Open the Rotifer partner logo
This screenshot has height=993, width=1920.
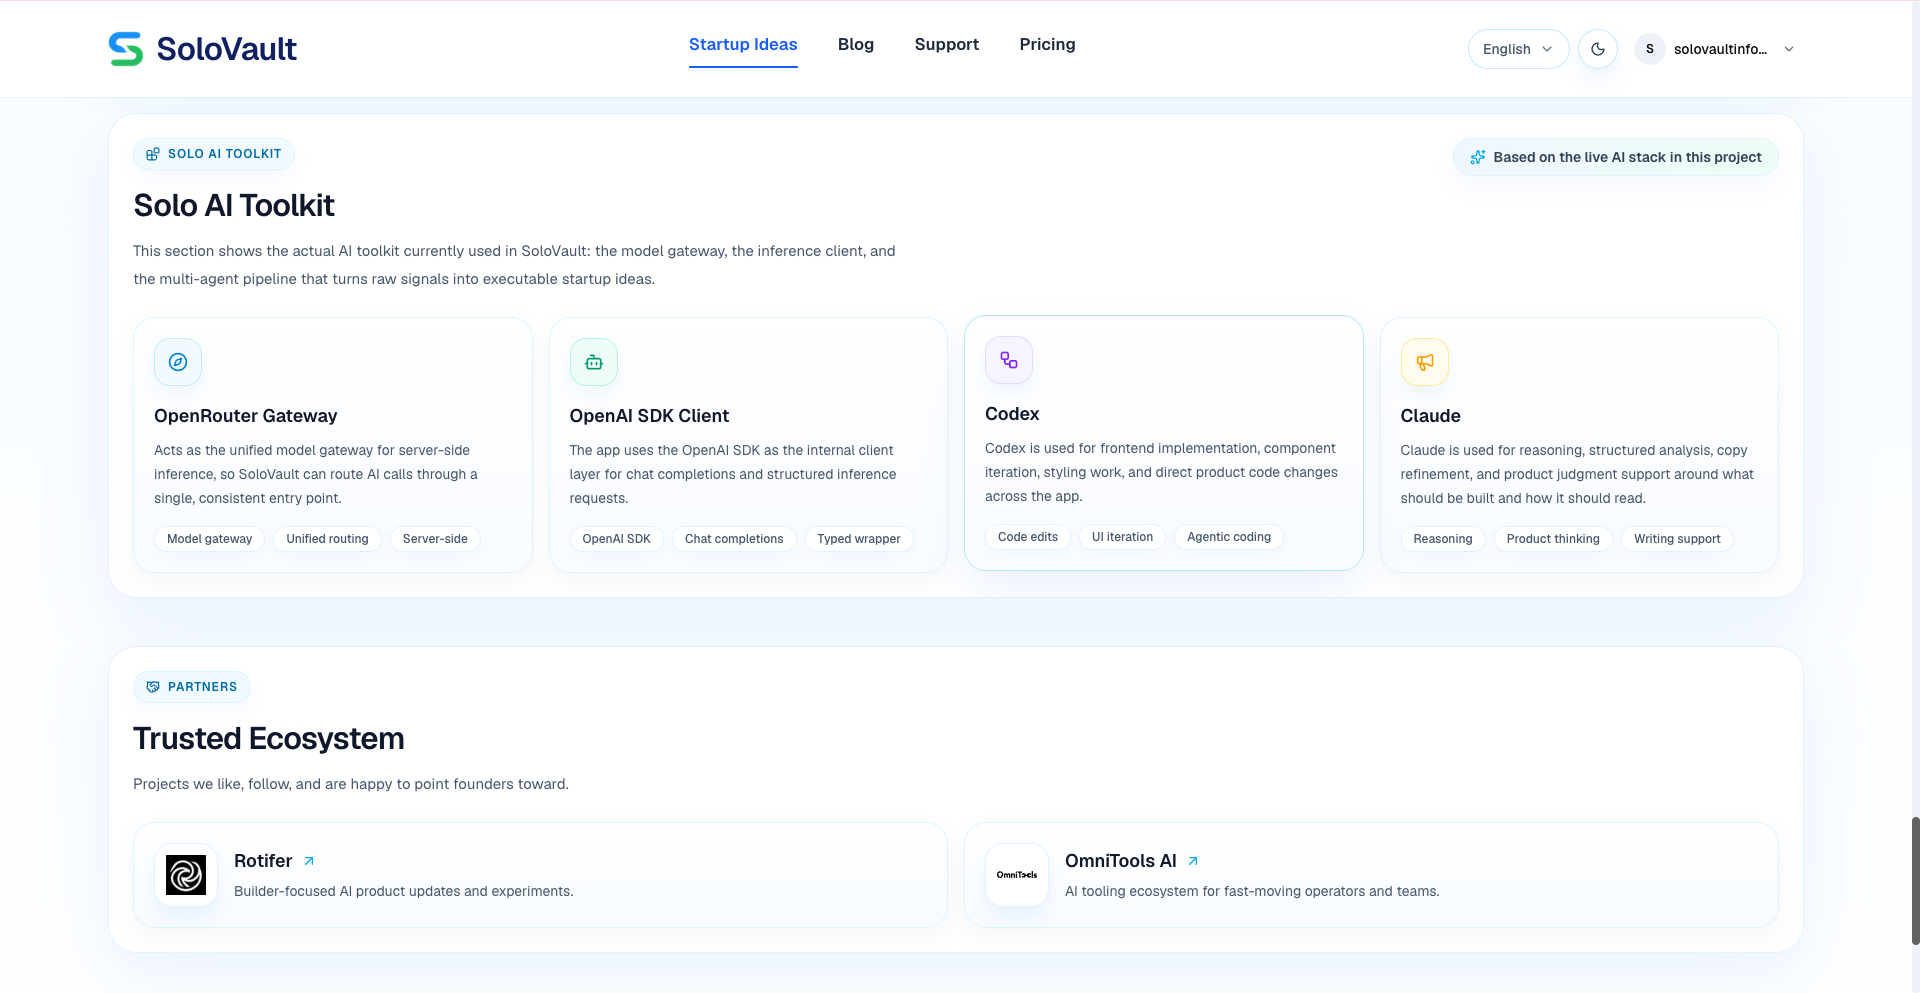186,875
